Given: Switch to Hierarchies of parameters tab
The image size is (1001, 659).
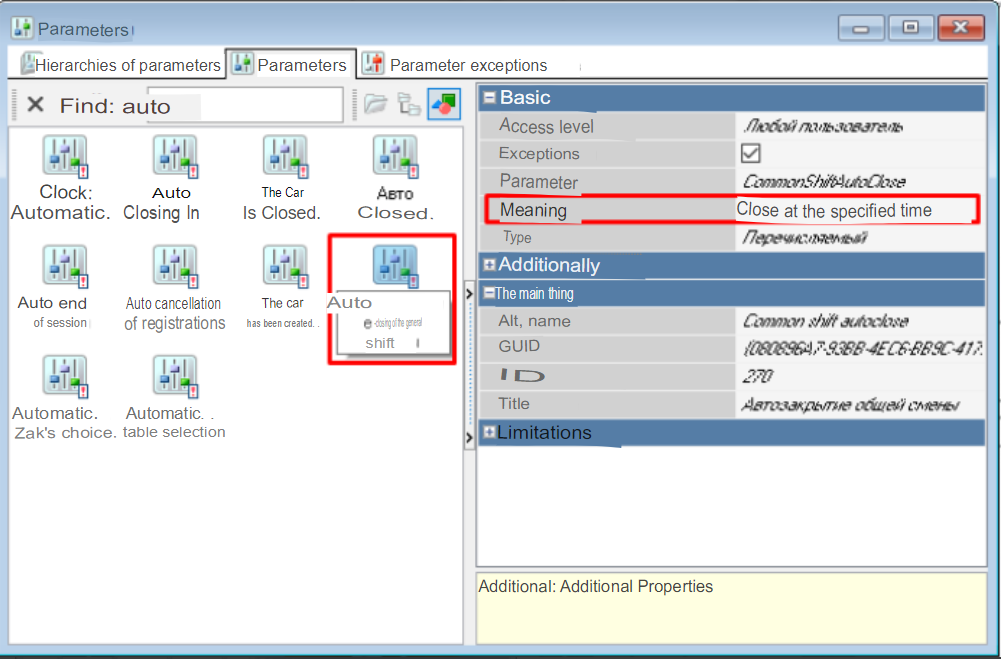Looking at the screenshot, I should point(122,65).
